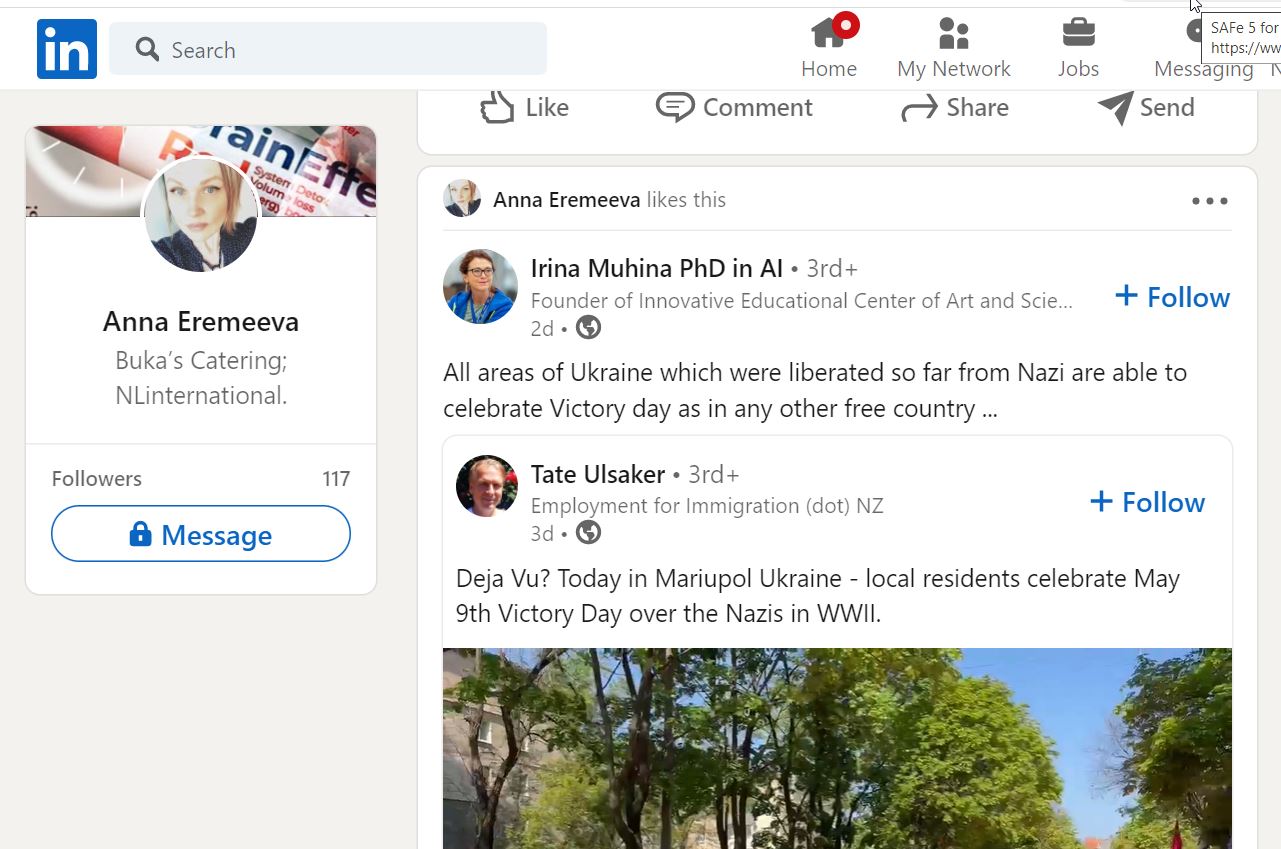
Task: View the Followers count 117
Action: [x=336, y=479]
